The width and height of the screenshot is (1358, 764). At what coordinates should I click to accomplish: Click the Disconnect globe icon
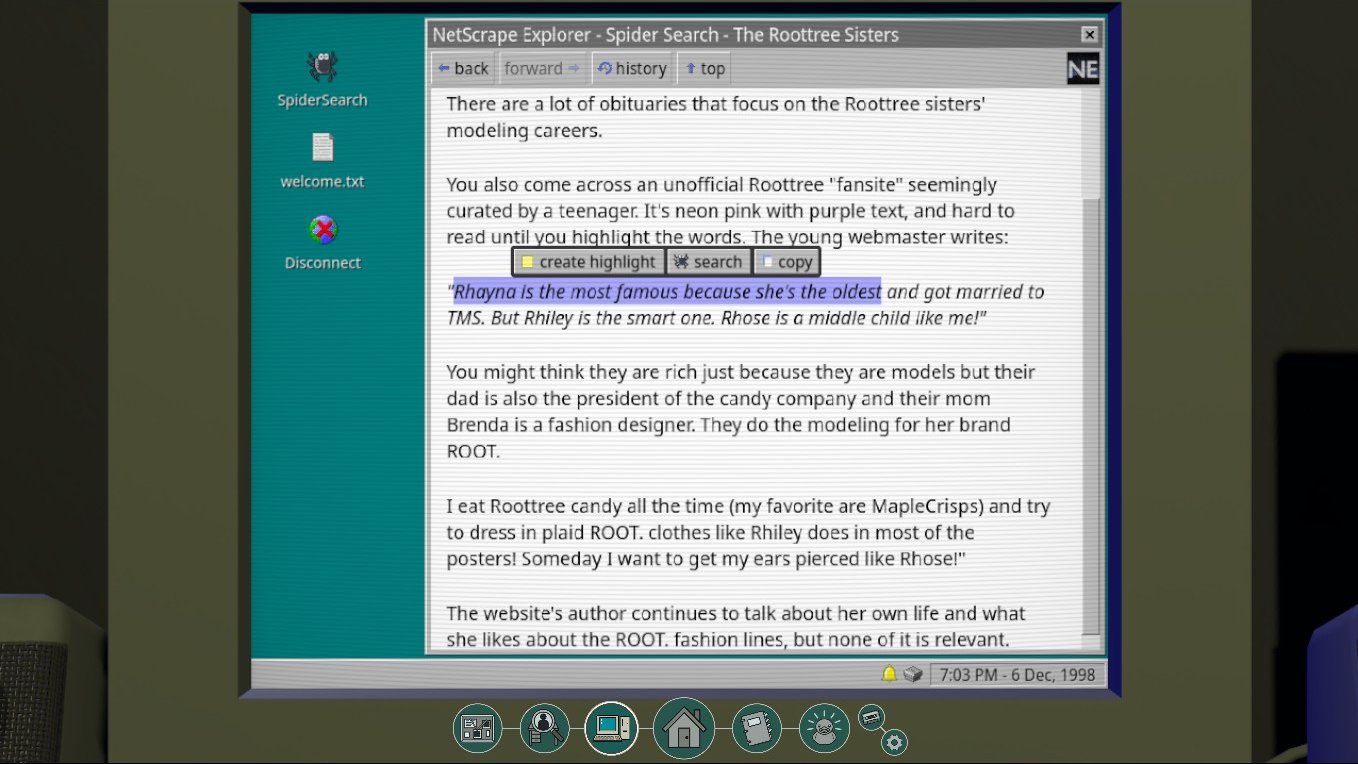click(x=323, y=231)
